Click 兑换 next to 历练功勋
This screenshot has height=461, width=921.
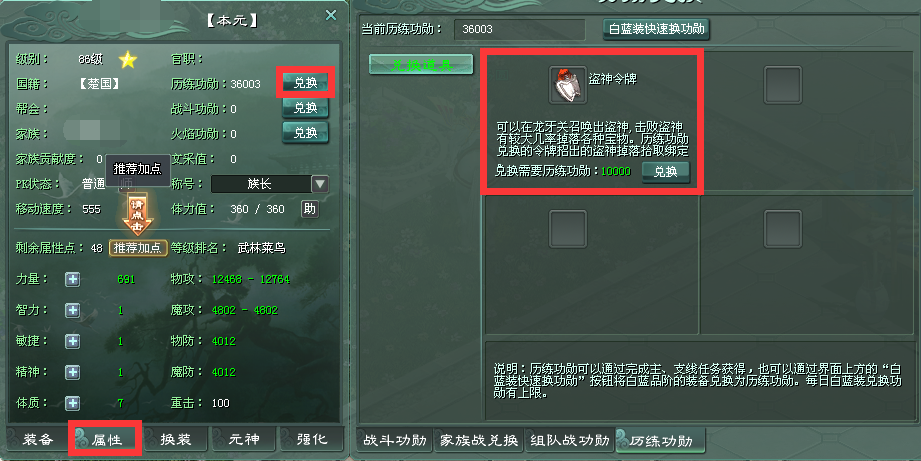point(305,83)
